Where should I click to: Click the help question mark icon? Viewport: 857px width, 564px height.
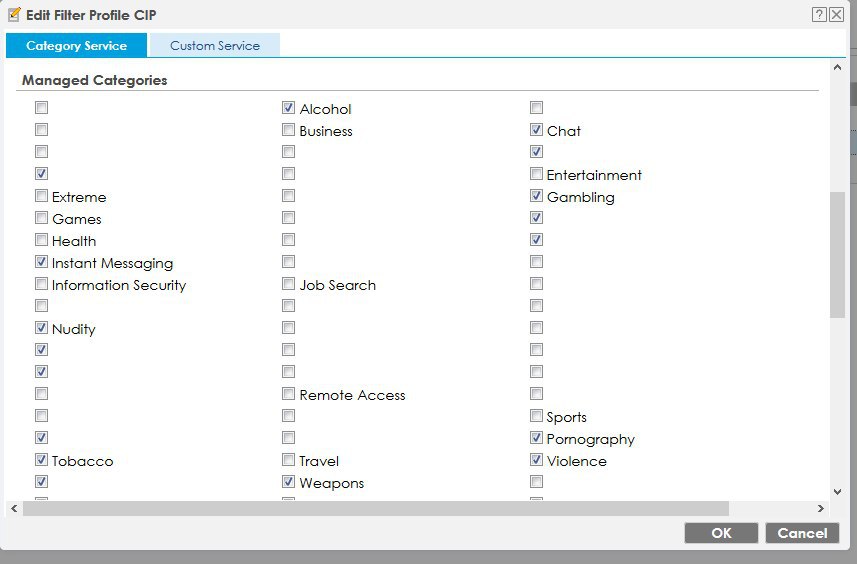[x=819, y=14]
